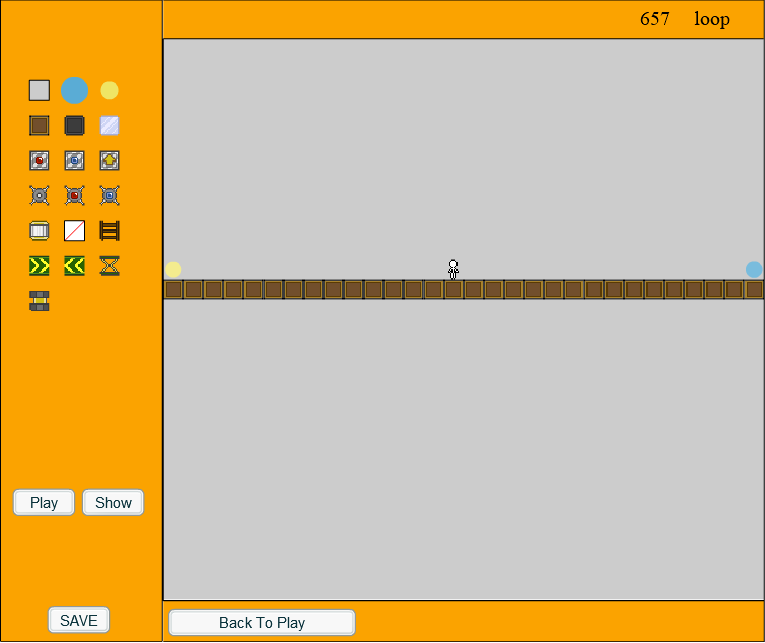Screen dimensions: 765x643
Task: Choose the striped barrel tile
Action: (x=40, y=231)
